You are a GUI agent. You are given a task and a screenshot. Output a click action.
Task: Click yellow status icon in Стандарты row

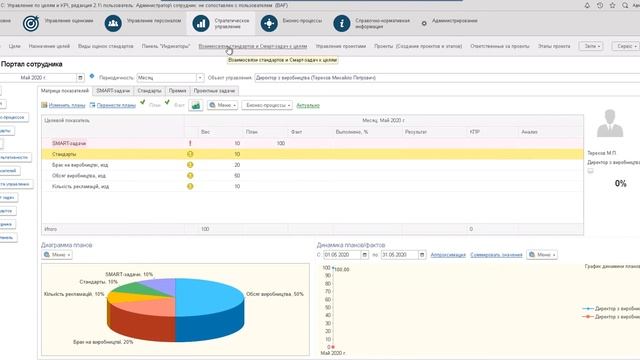190,154
